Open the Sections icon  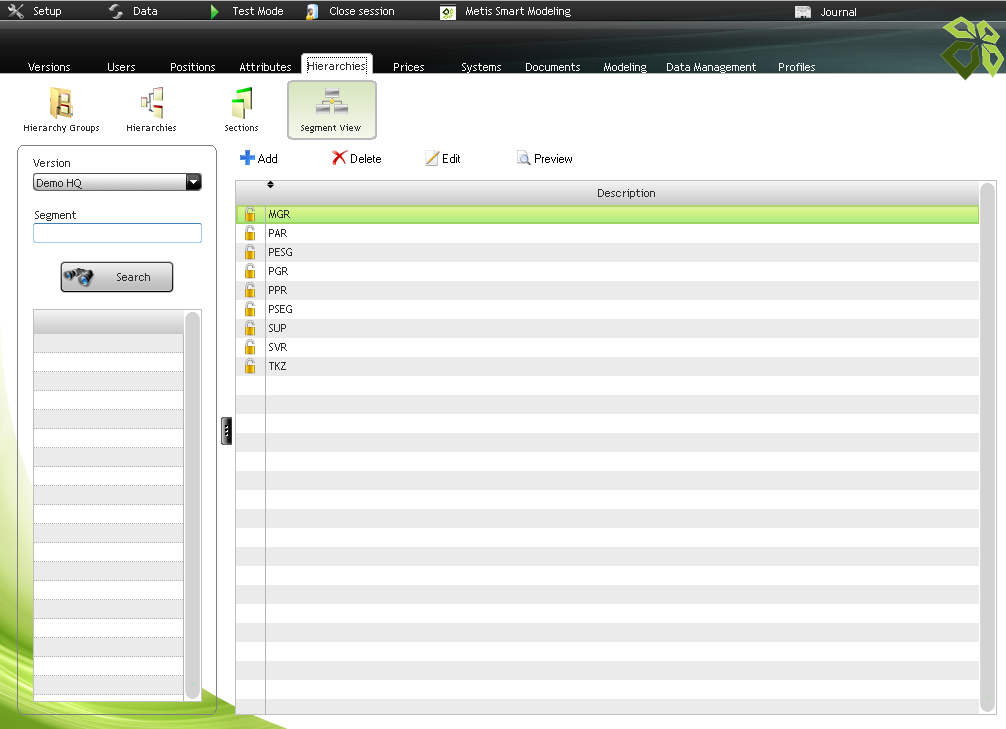242,103
